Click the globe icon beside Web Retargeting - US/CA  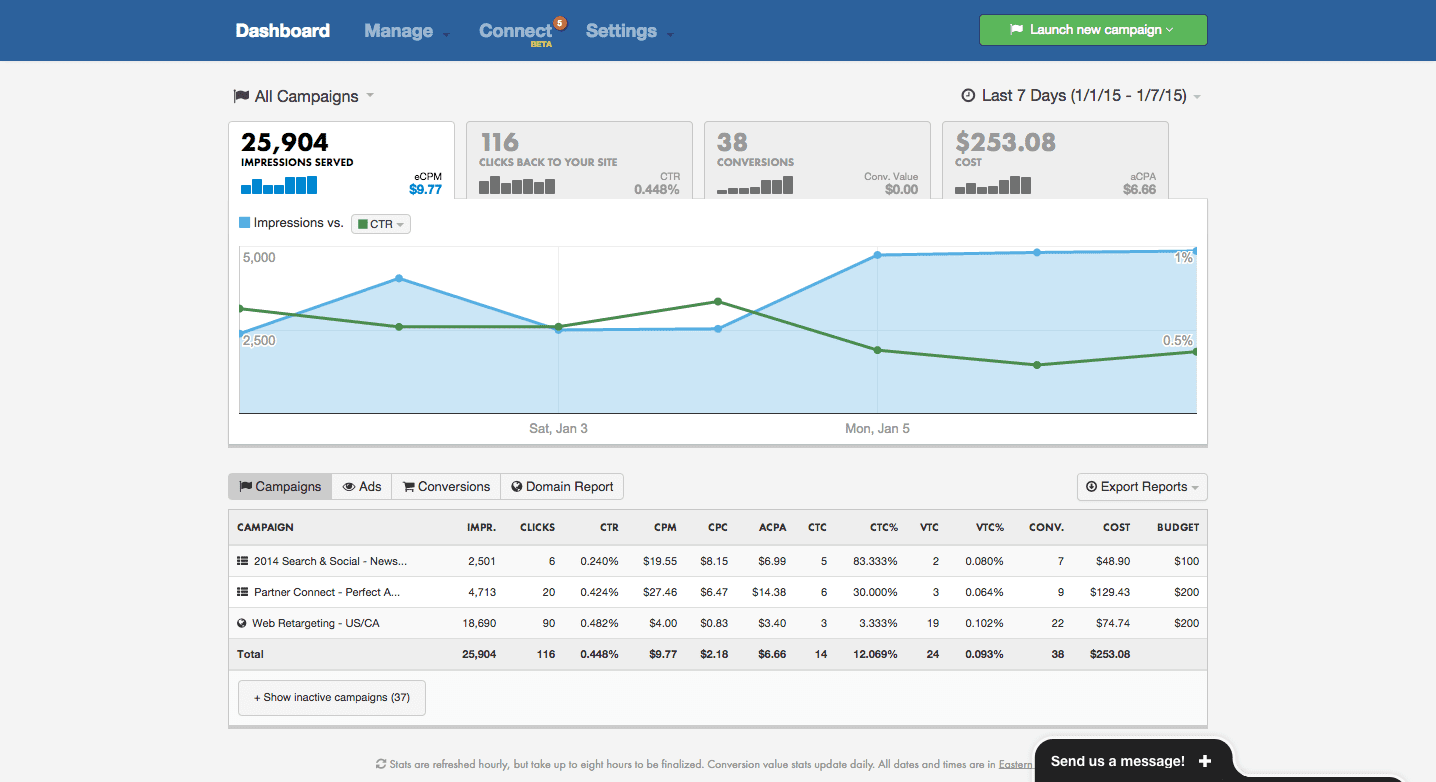coord(240,622)
